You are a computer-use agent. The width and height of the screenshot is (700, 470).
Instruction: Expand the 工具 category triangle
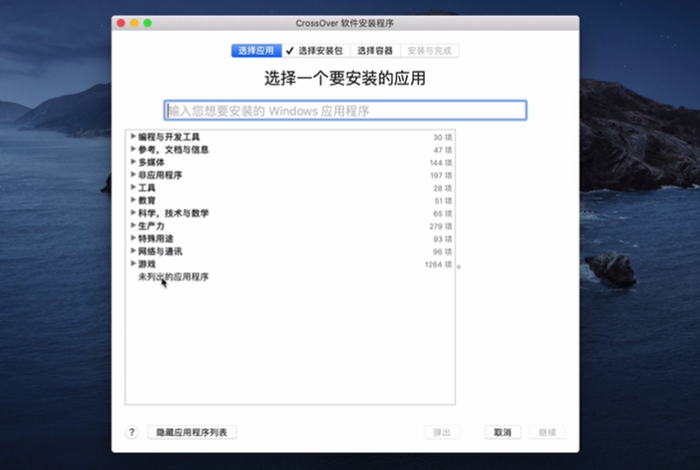(133, 187)
